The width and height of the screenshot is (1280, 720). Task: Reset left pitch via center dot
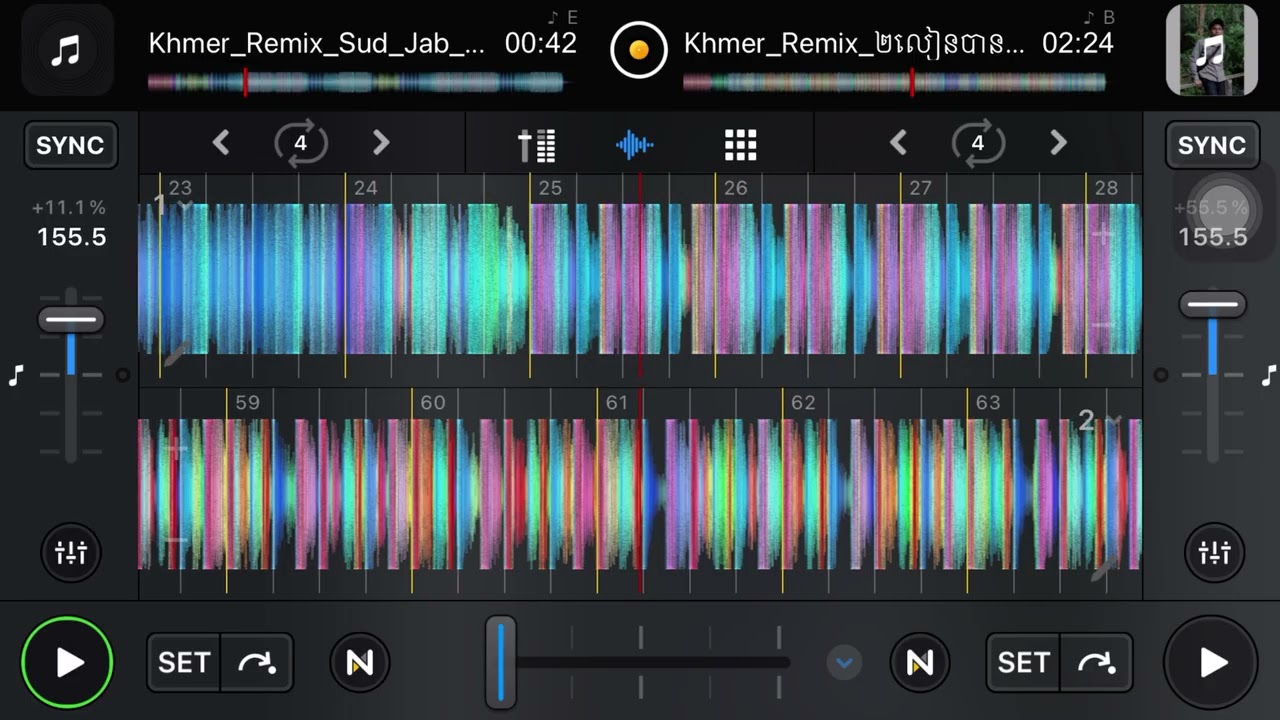[123, 376]
